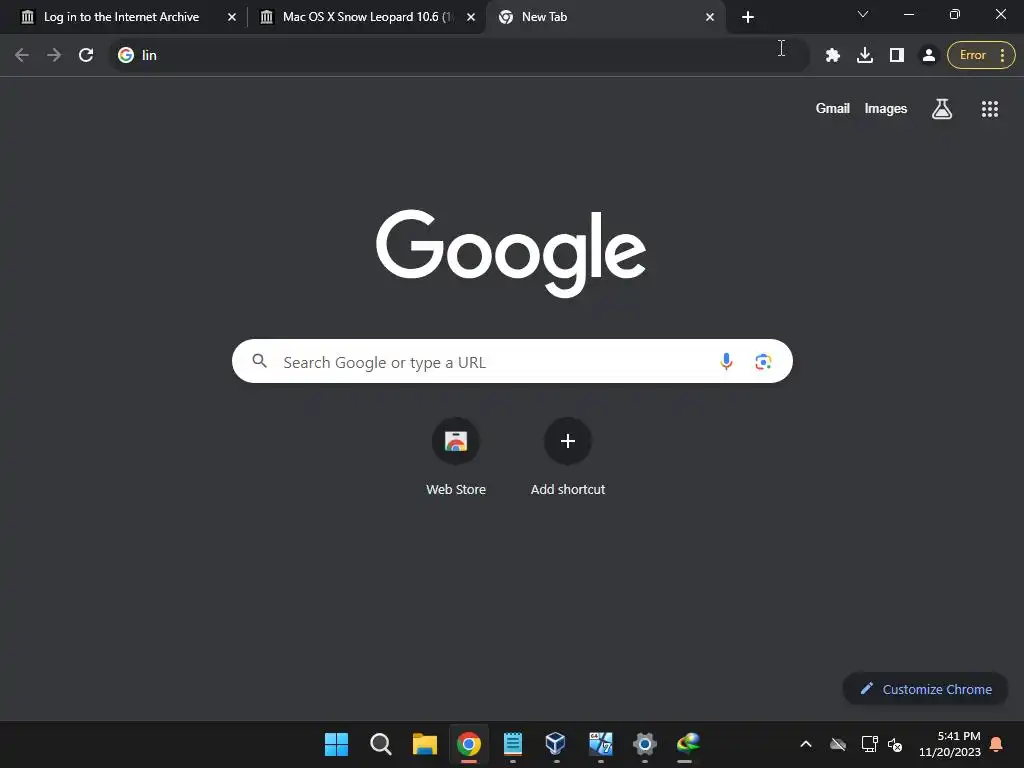
Task: Open the profile avatar icon
Action: coord(929,56)
